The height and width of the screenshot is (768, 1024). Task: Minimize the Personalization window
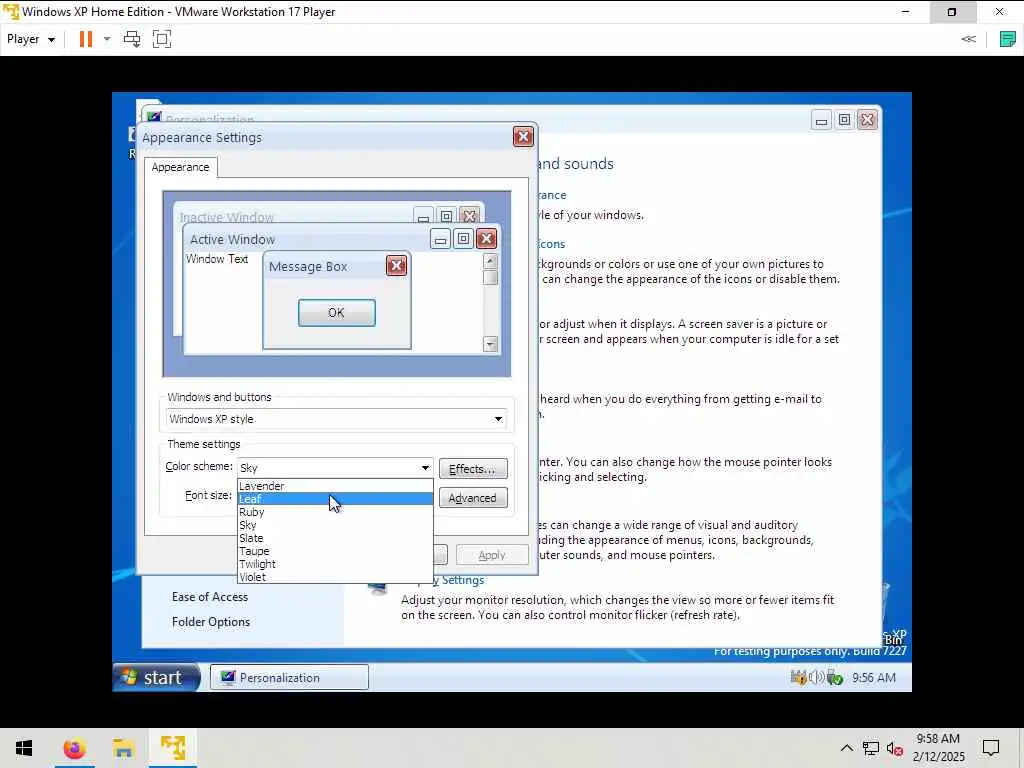click(x=822, y=120)
